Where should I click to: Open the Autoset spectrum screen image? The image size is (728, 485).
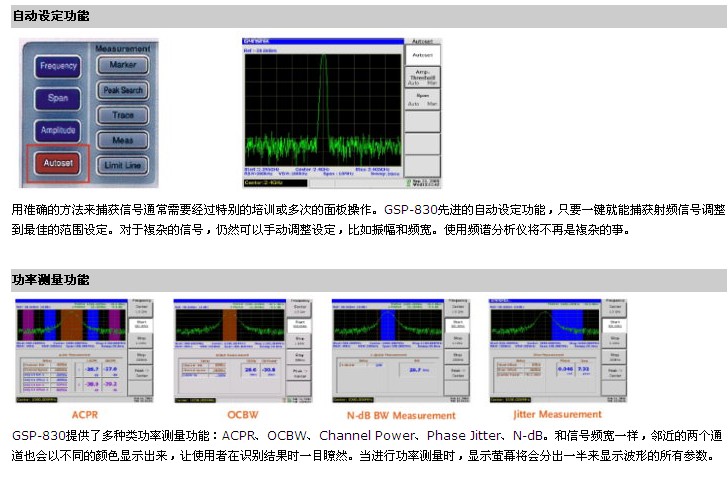click(x=341, y=113)
